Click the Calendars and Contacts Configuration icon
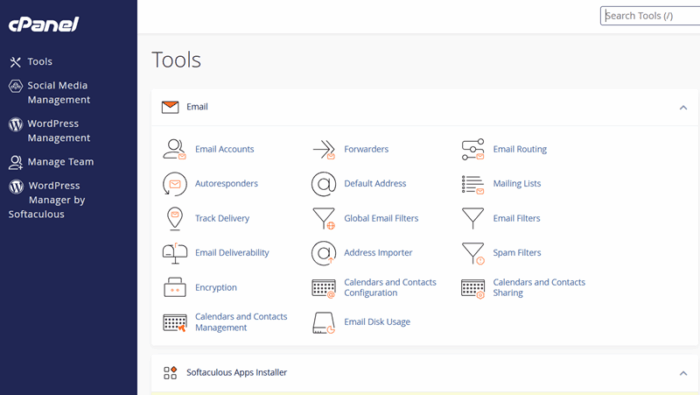 pos(324,288)
